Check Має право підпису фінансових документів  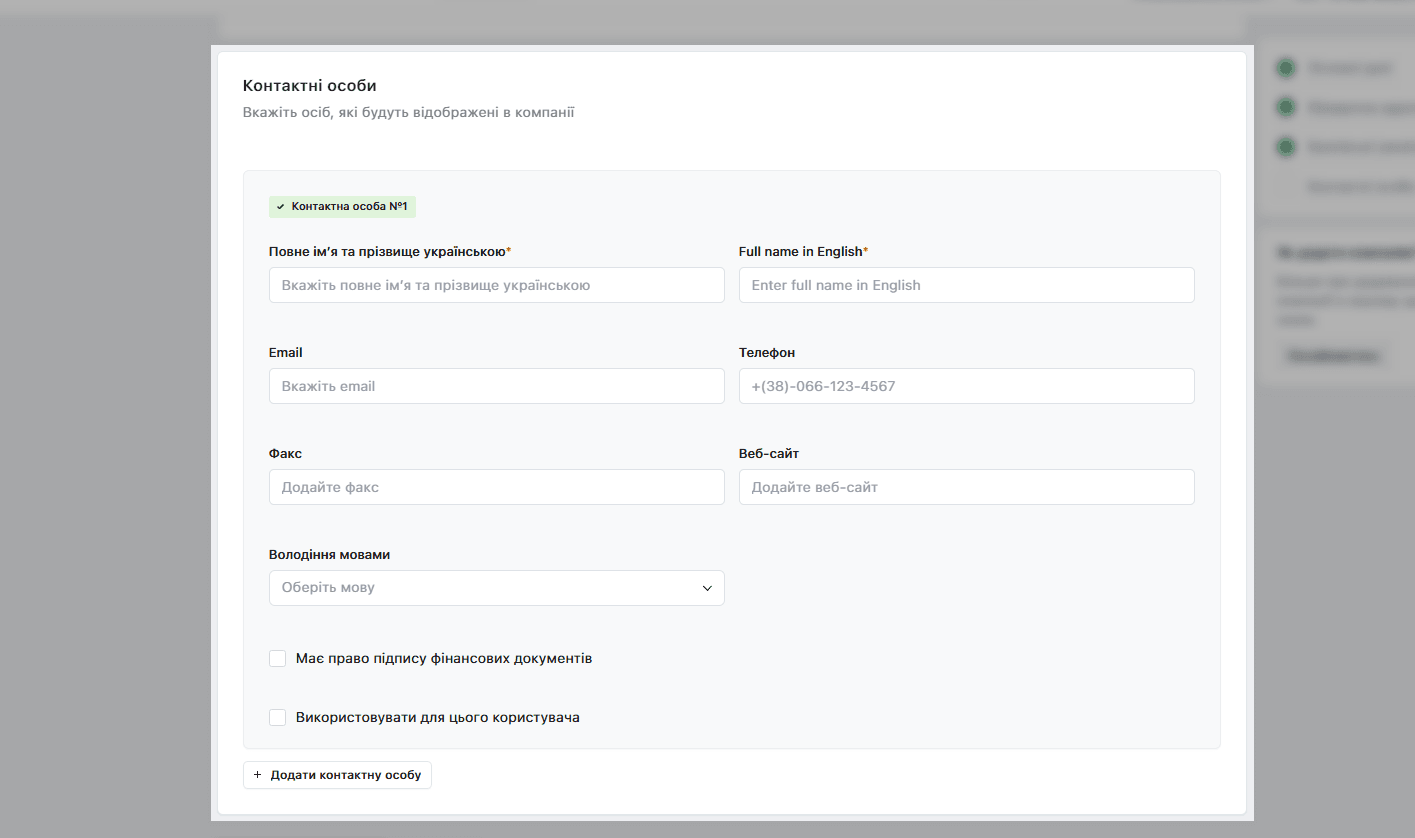pos(278,659)
